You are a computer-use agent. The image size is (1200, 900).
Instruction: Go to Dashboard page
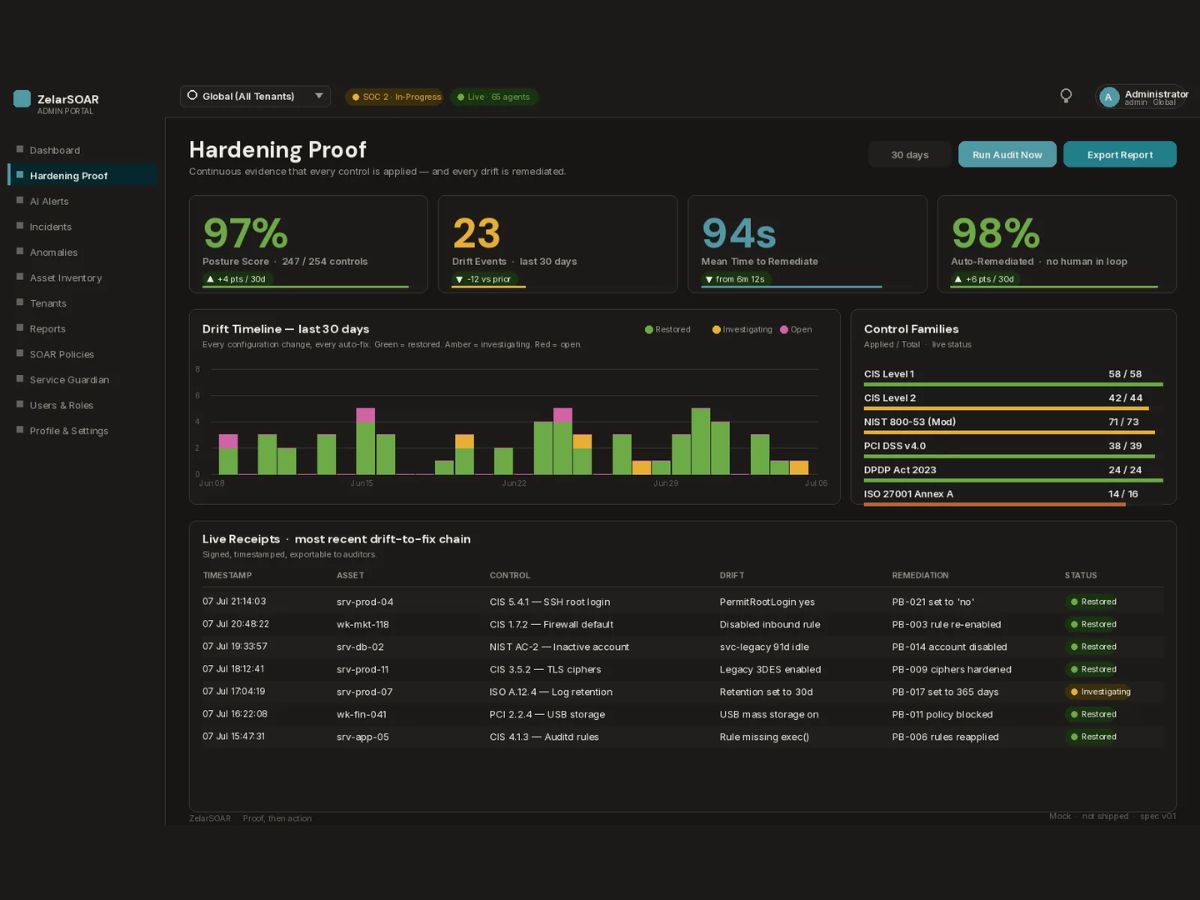click(55, 150)
